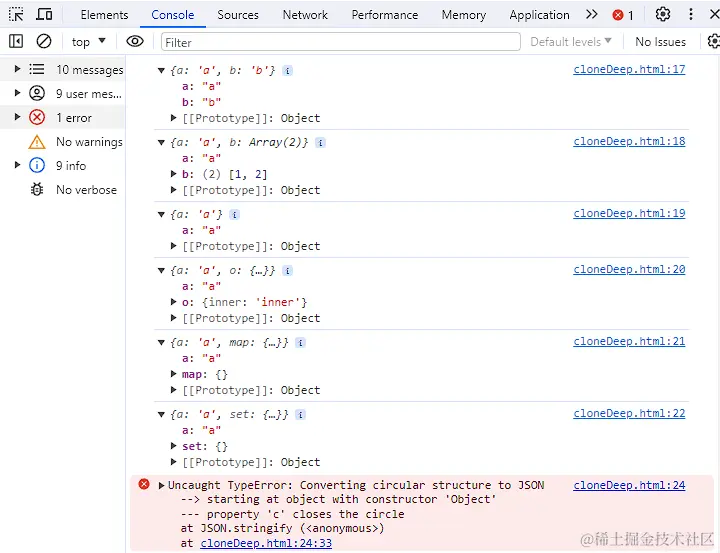Expand the 9 user messages group
The image size is (720, 553).
[17, 93]
